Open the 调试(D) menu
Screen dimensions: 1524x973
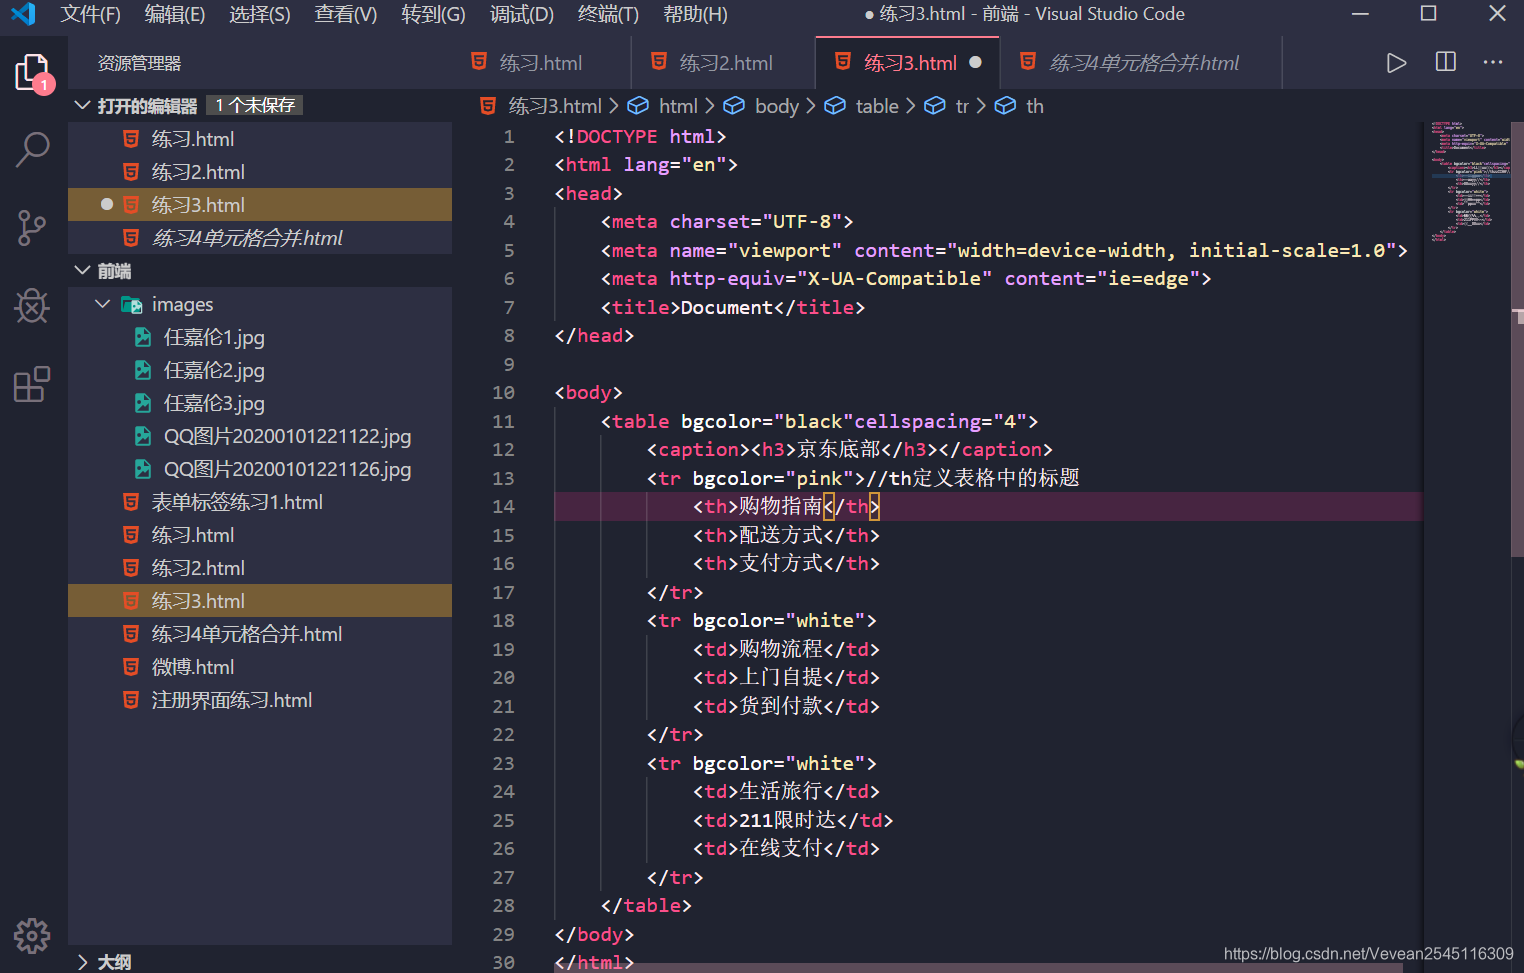[521, 14]
